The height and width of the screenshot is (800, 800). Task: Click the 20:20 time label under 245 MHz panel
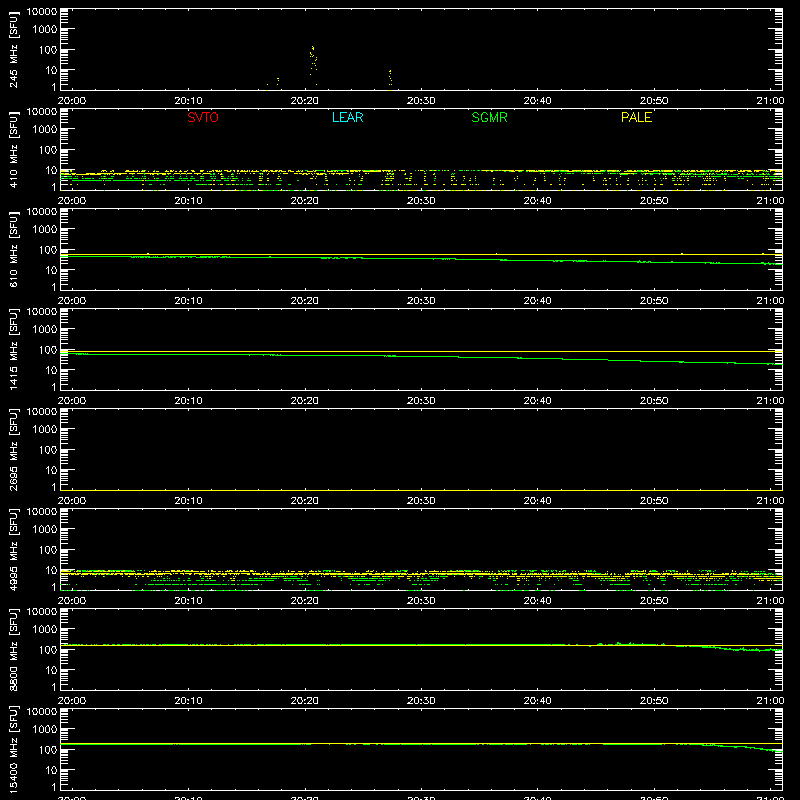tap(305, 101)
